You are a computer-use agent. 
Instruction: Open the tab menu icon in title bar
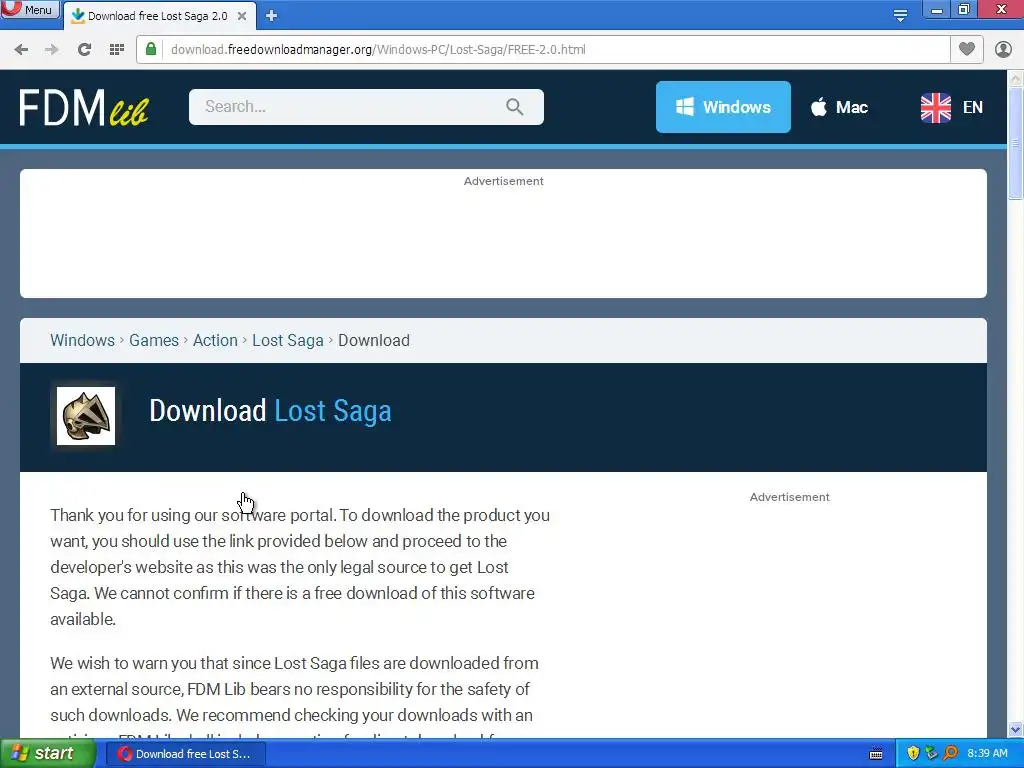click(901, 15)
